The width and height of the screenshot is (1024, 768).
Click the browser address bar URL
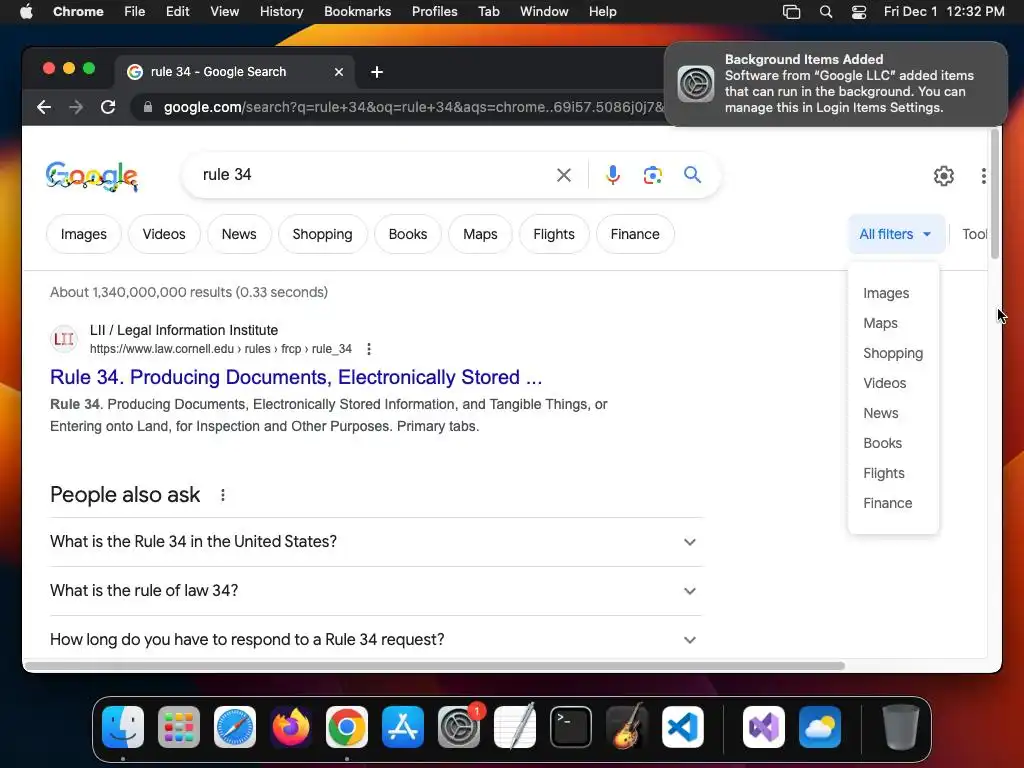[x=413, y=107]
